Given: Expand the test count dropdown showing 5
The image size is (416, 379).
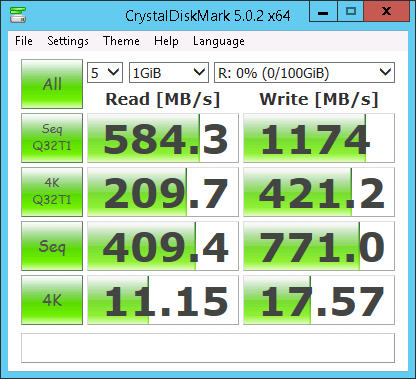Looking at the screenshot, I should point(105,72).
